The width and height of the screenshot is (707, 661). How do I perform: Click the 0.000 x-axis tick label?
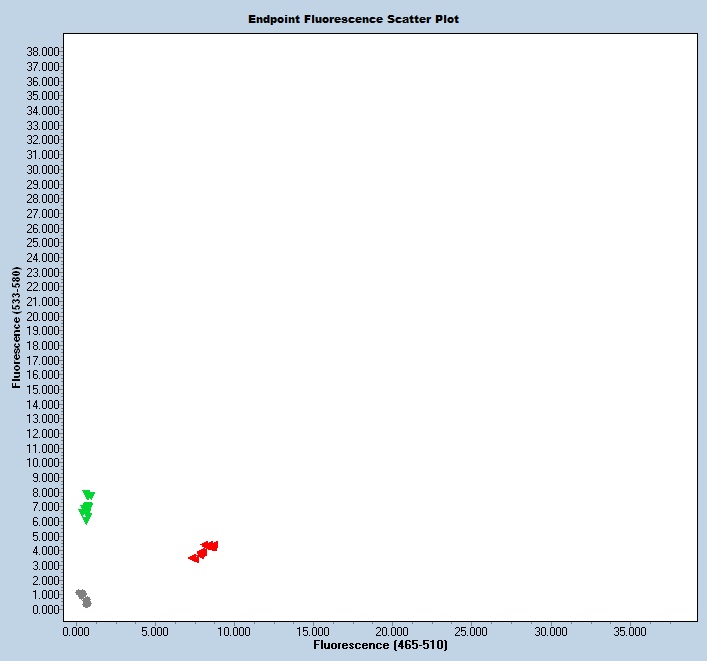point(76,632)
